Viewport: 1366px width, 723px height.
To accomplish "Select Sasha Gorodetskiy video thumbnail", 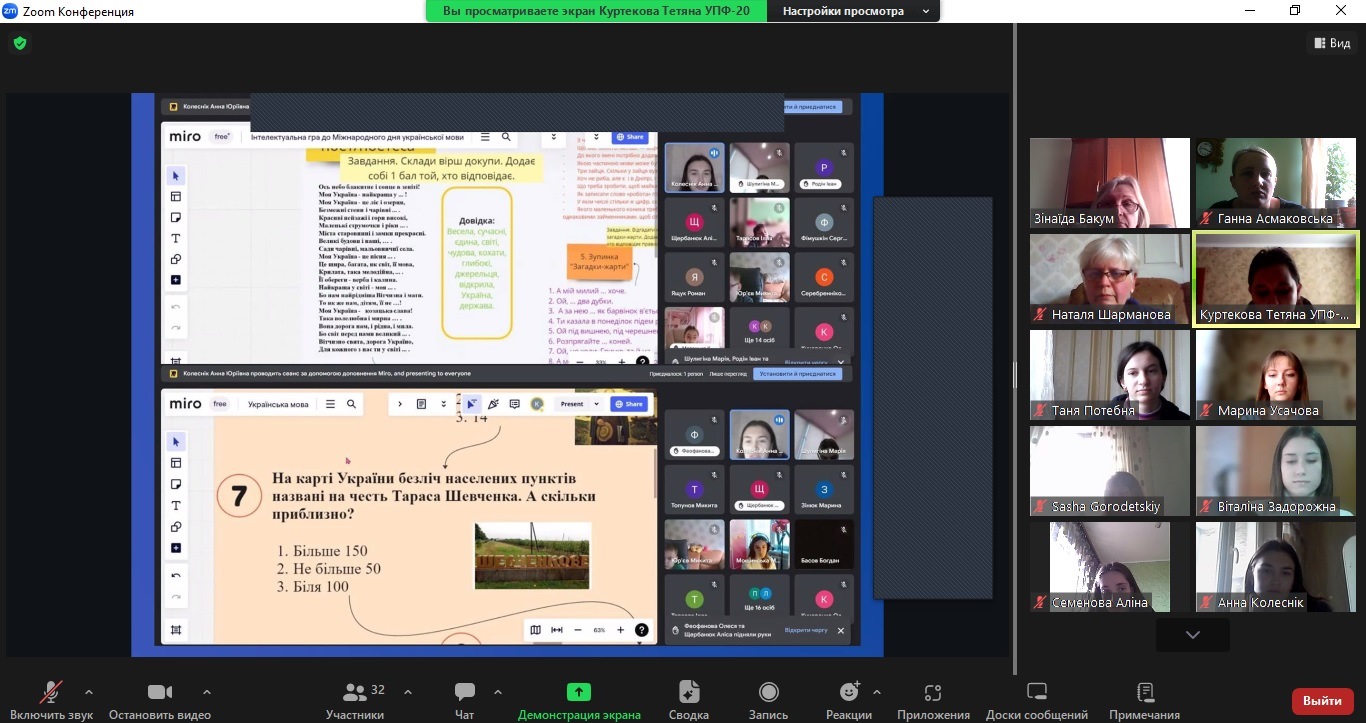I will pyautogui.click(x=1110, y=471).
